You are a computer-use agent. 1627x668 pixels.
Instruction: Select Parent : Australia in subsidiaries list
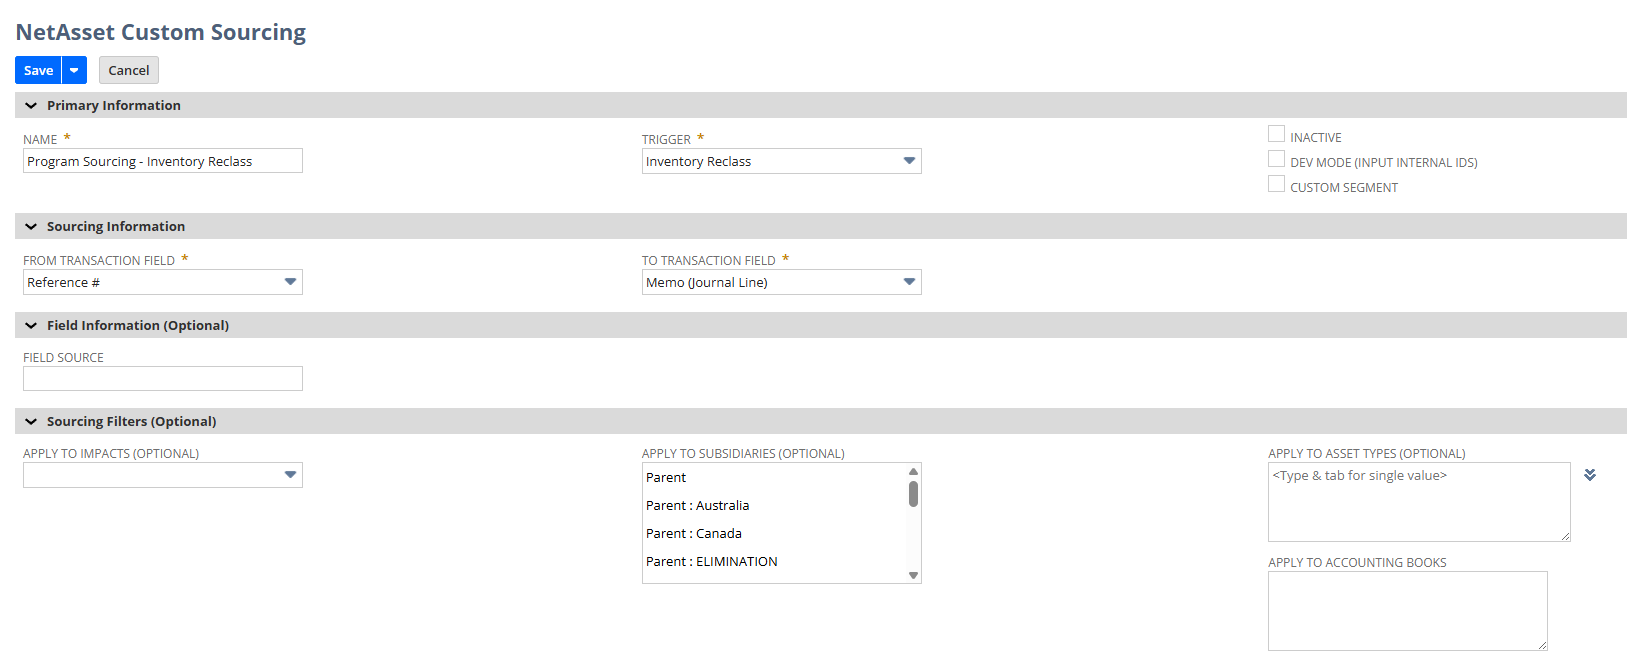697,506
